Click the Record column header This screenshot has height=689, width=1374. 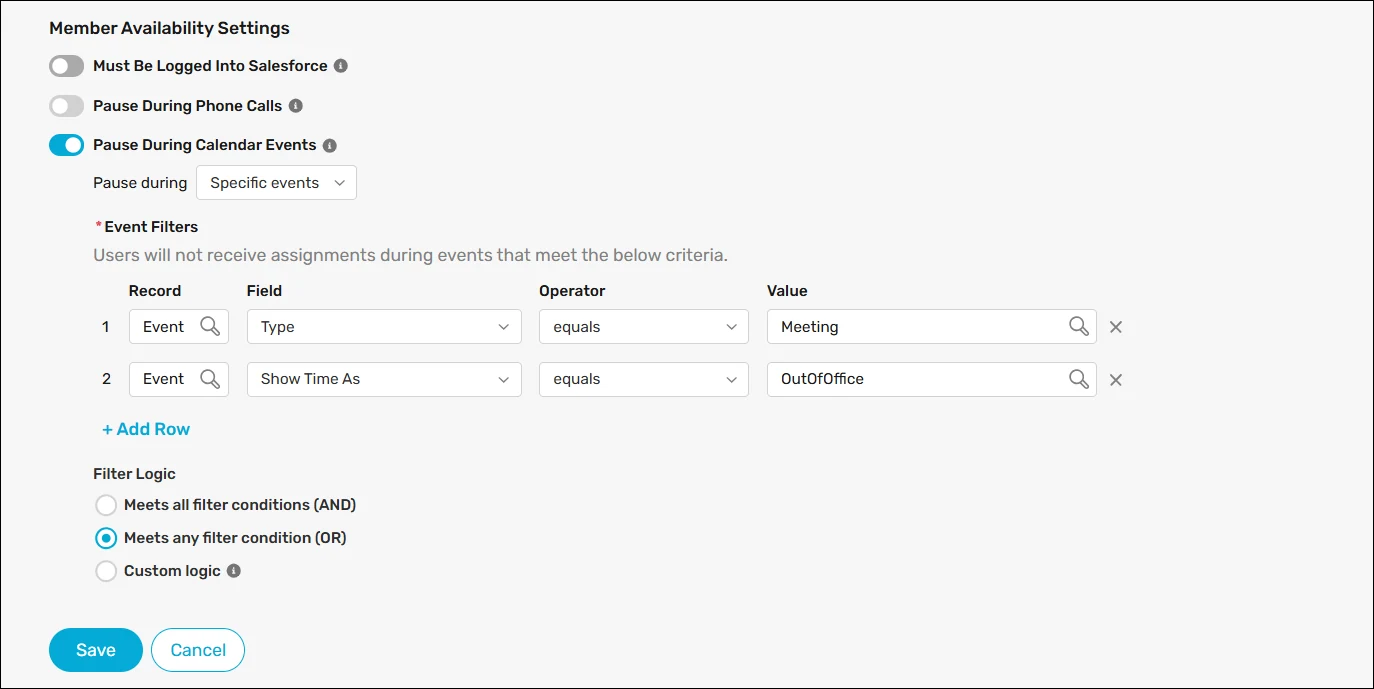click(x=155, y=291)
